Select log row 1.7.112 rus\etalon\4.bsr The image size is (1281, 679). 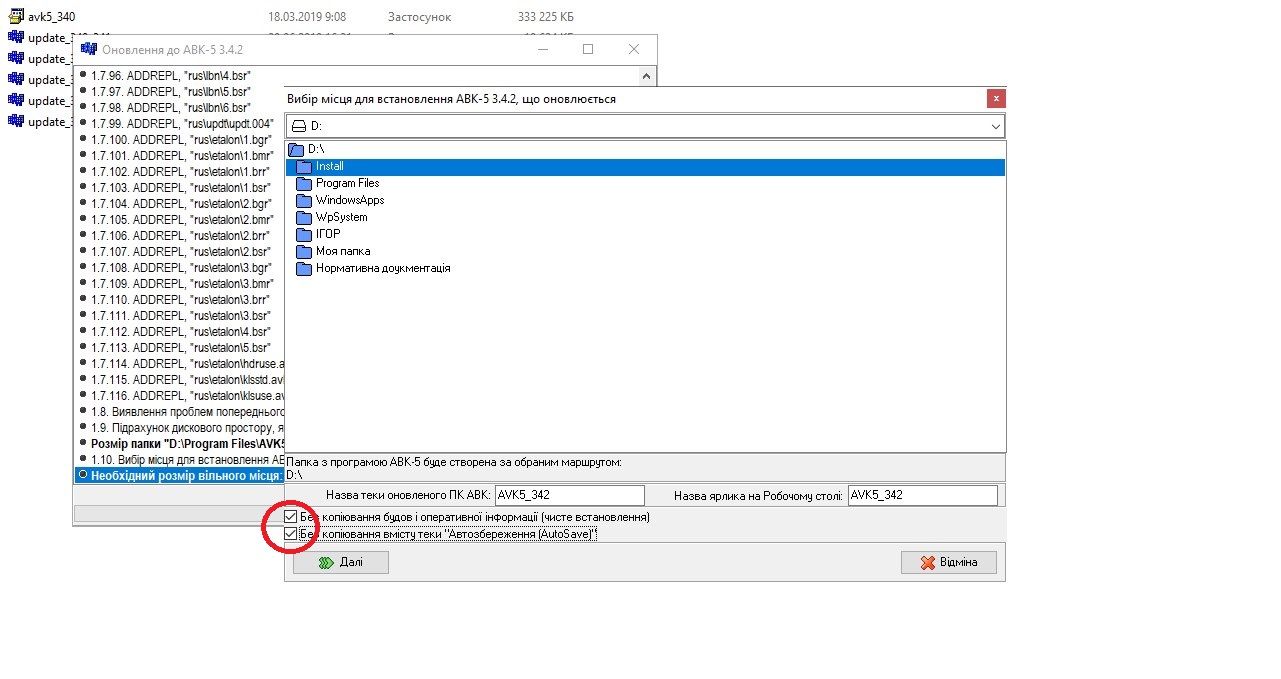(x=180, y=331)
